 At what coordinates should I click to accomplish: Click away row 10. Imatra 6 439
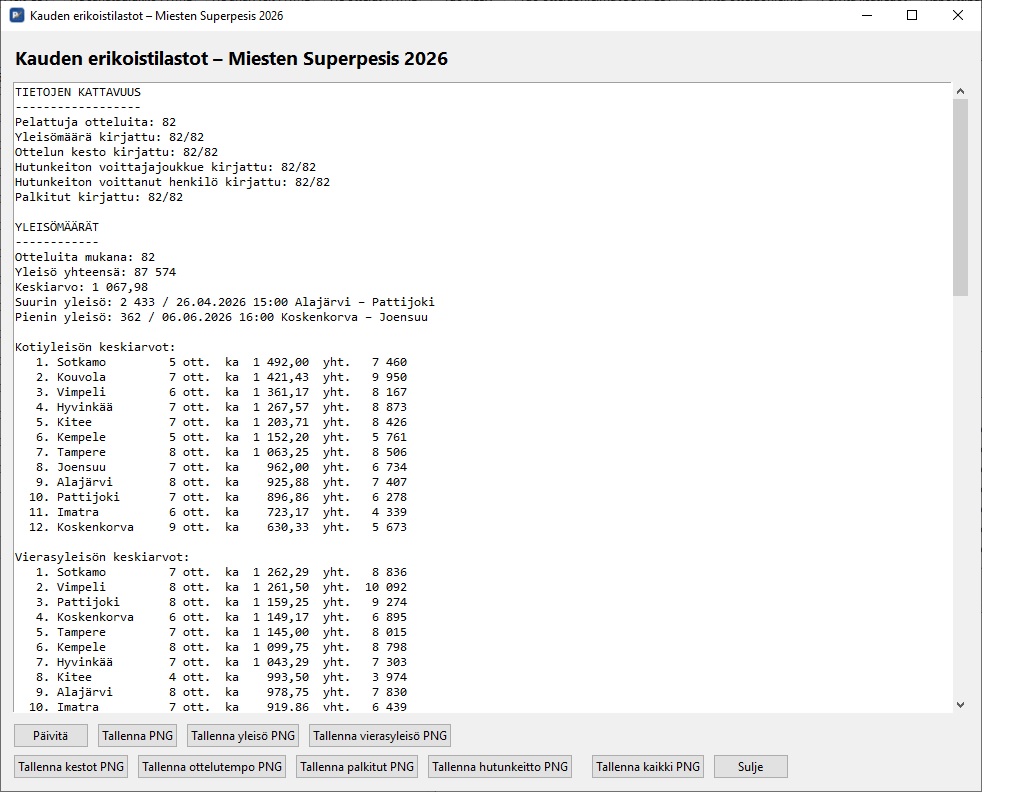217,707
